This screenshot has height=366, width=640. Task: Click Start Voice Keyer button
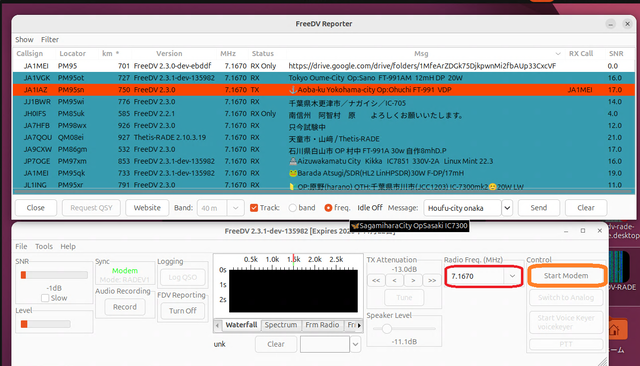(x=566, y=322)
